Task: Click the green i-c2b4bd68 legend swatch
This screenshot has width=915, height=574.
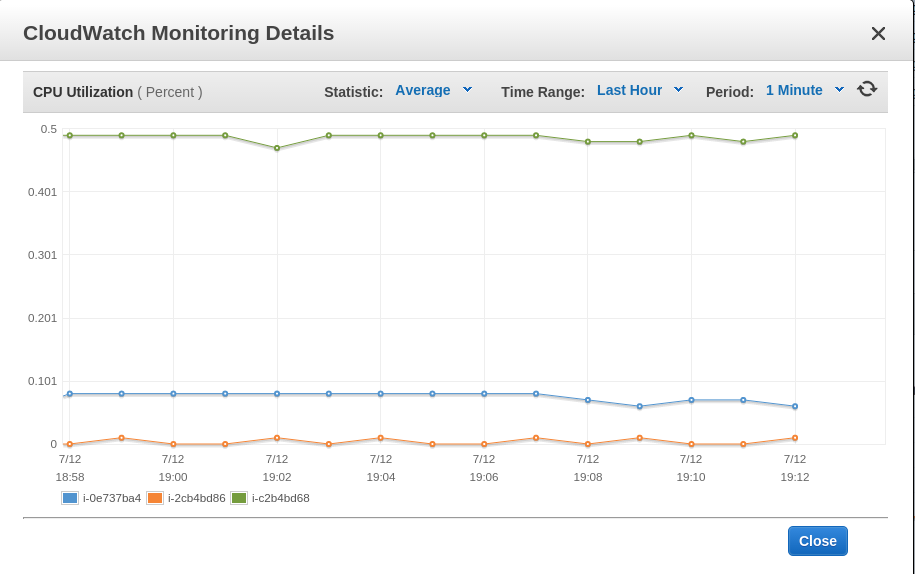Action: 239,498
